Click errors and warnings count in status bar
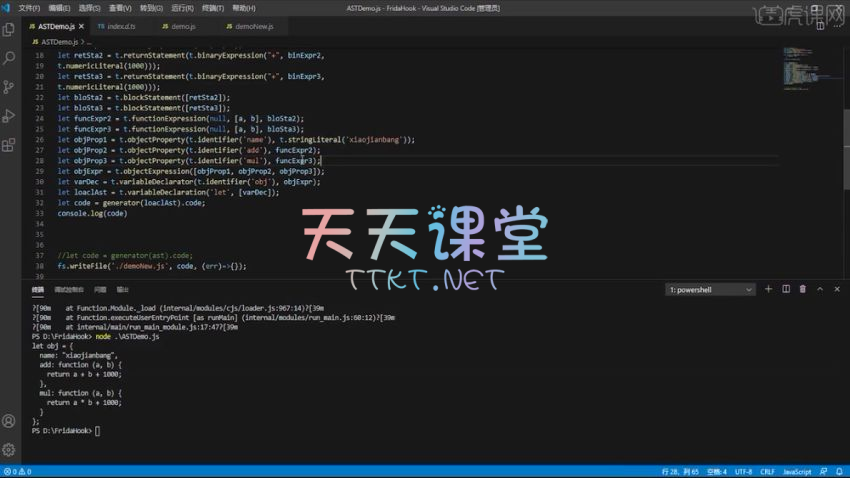The height and width of the screenshot is (478, 850). pyautogui.click(x=18, y=471)
